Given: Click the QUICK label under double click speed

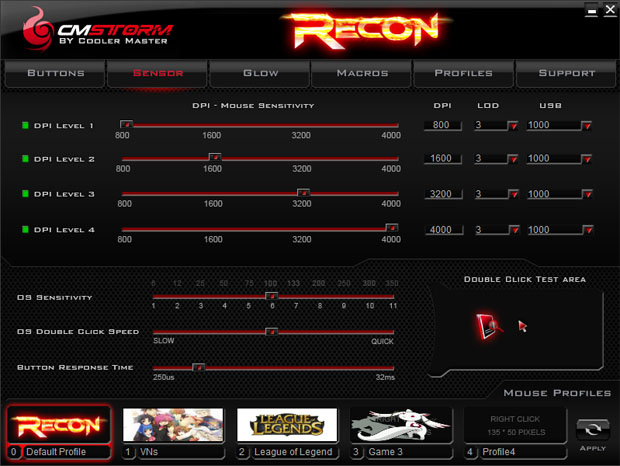Looking at the screenshot, I should point(382,341).
